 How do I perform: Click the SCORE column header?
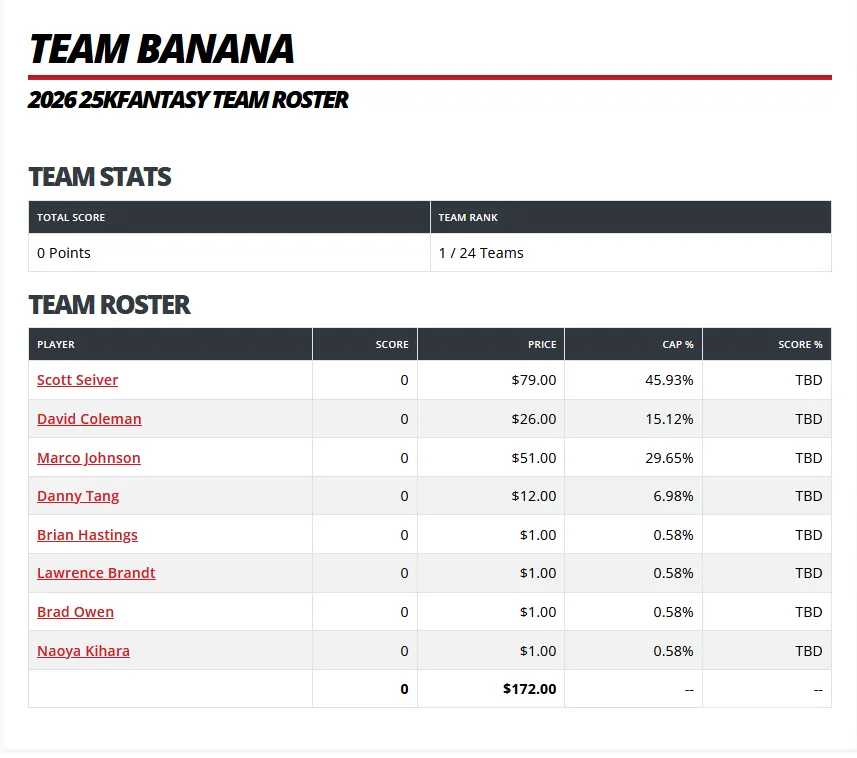365,344
